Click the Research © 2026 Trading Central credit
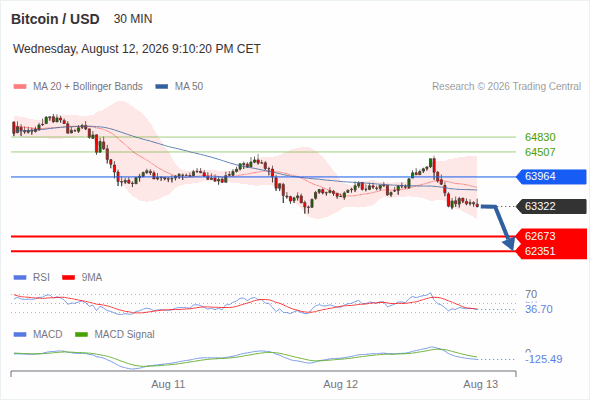 (506, 87)
